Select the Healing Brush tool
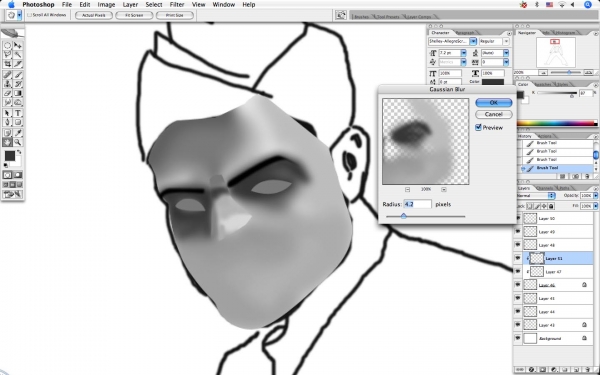 click(7, 75)
